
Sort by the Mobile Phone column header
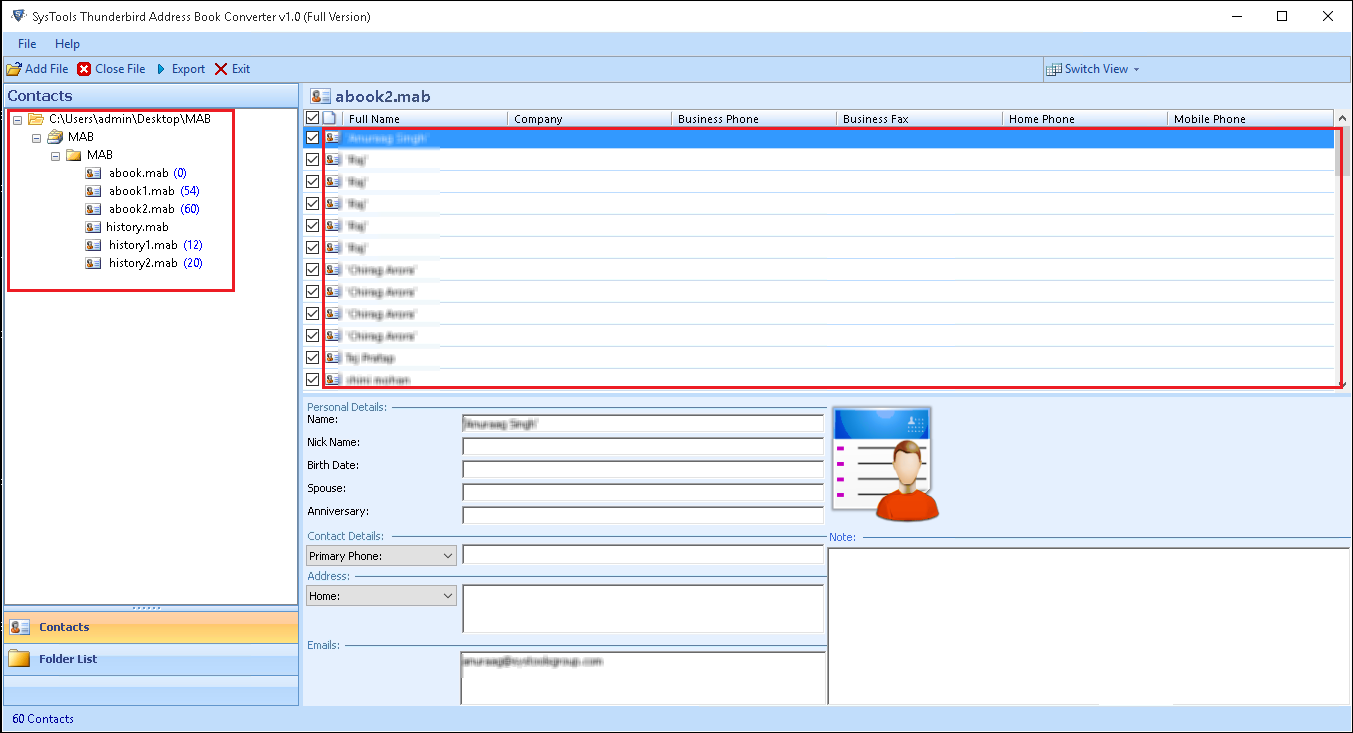click(1250, 118)
